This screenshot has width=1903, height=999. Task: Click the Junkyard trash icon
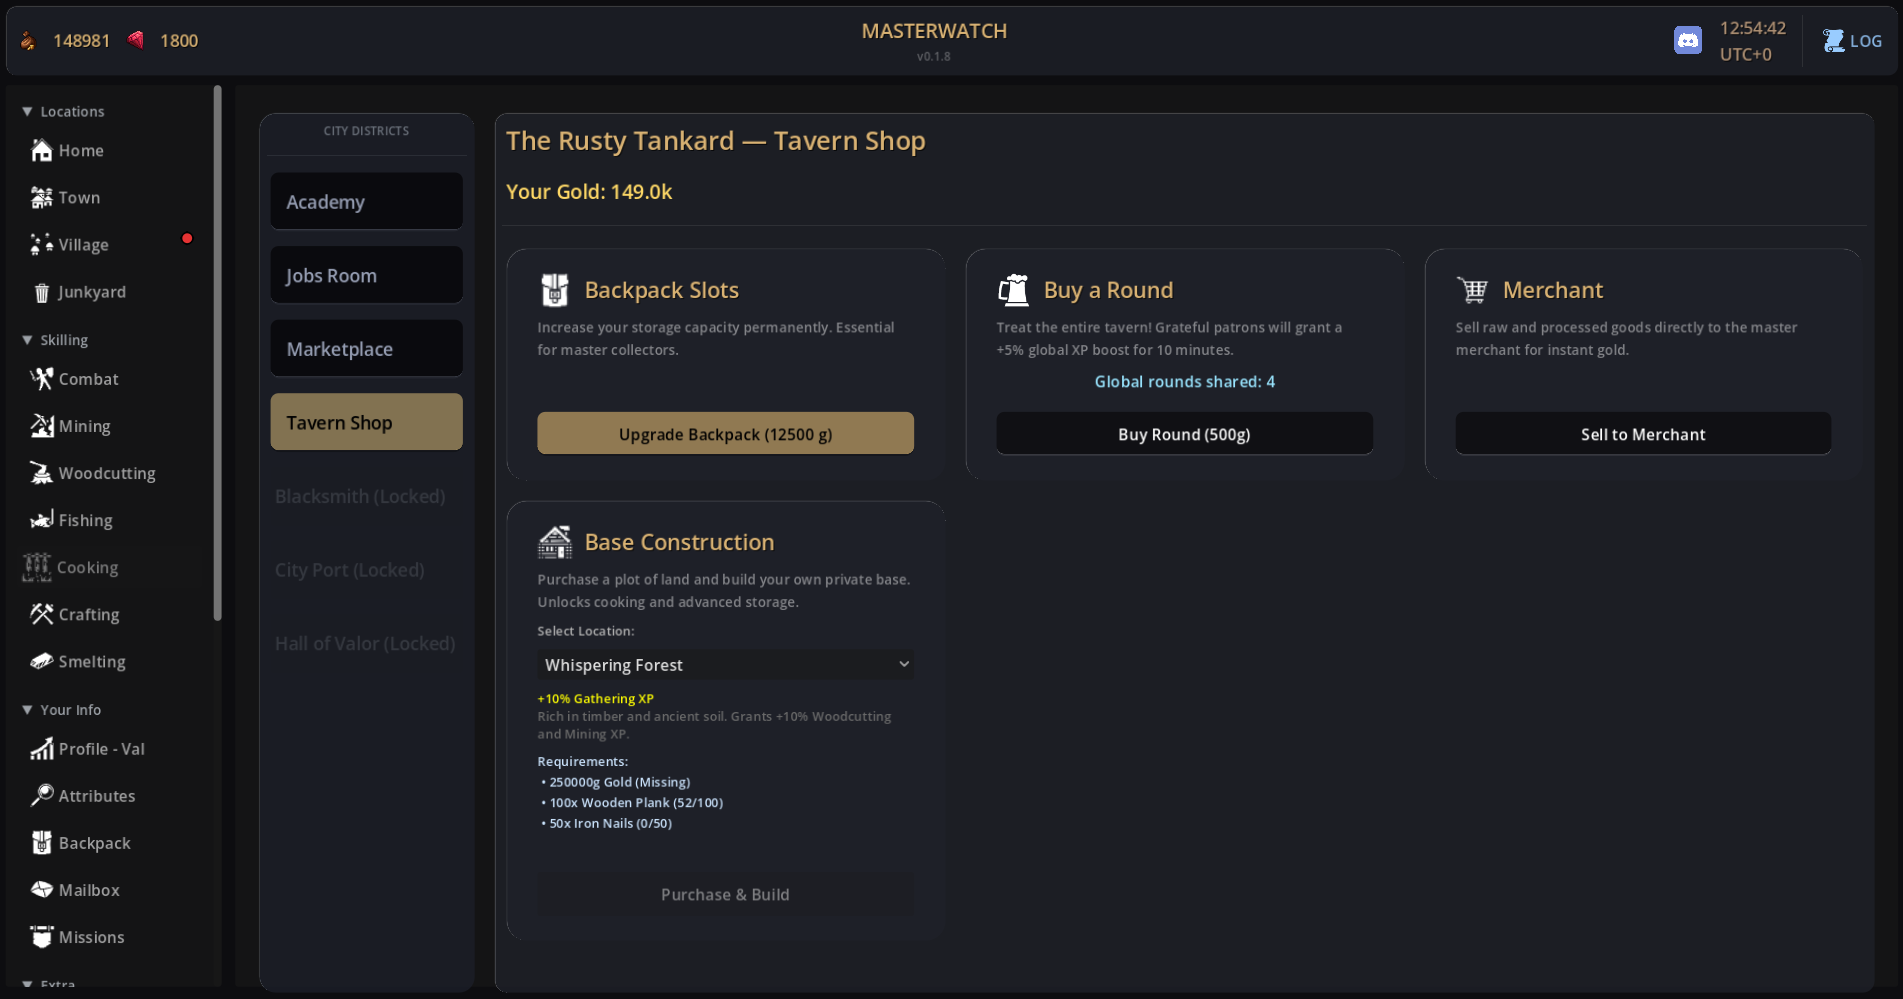pos(41,292)
